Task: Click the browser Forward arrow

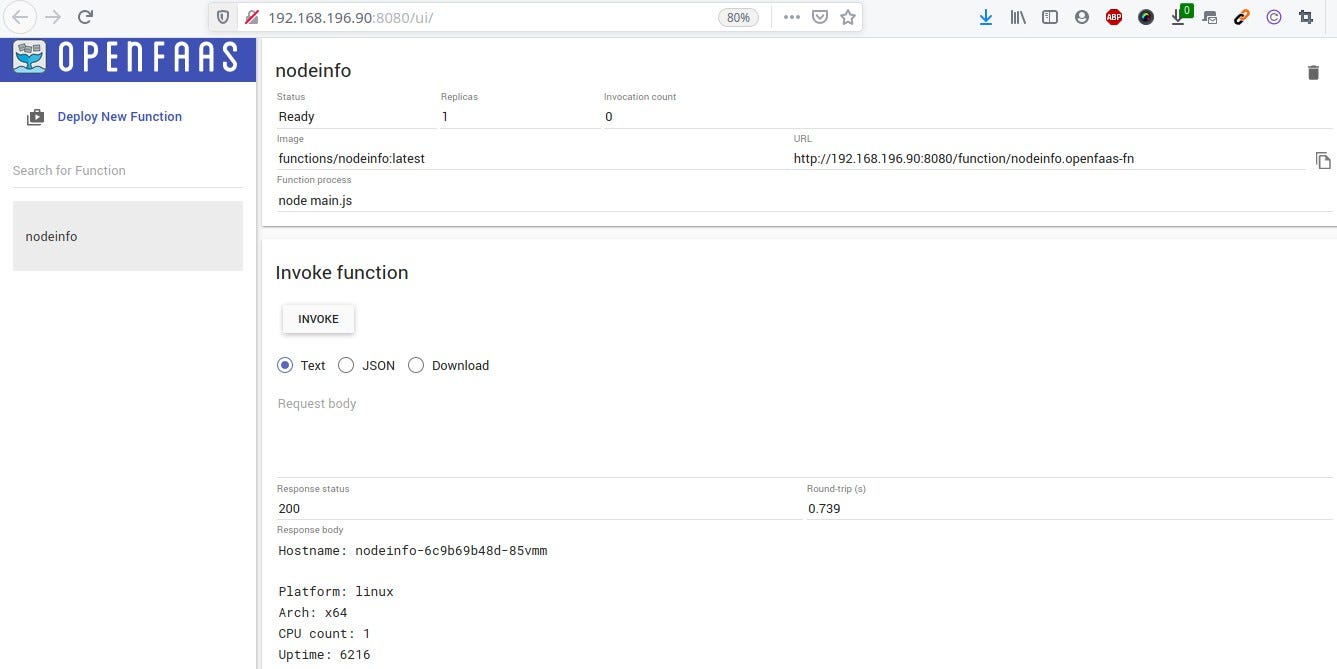Action: tap(53, 17)
